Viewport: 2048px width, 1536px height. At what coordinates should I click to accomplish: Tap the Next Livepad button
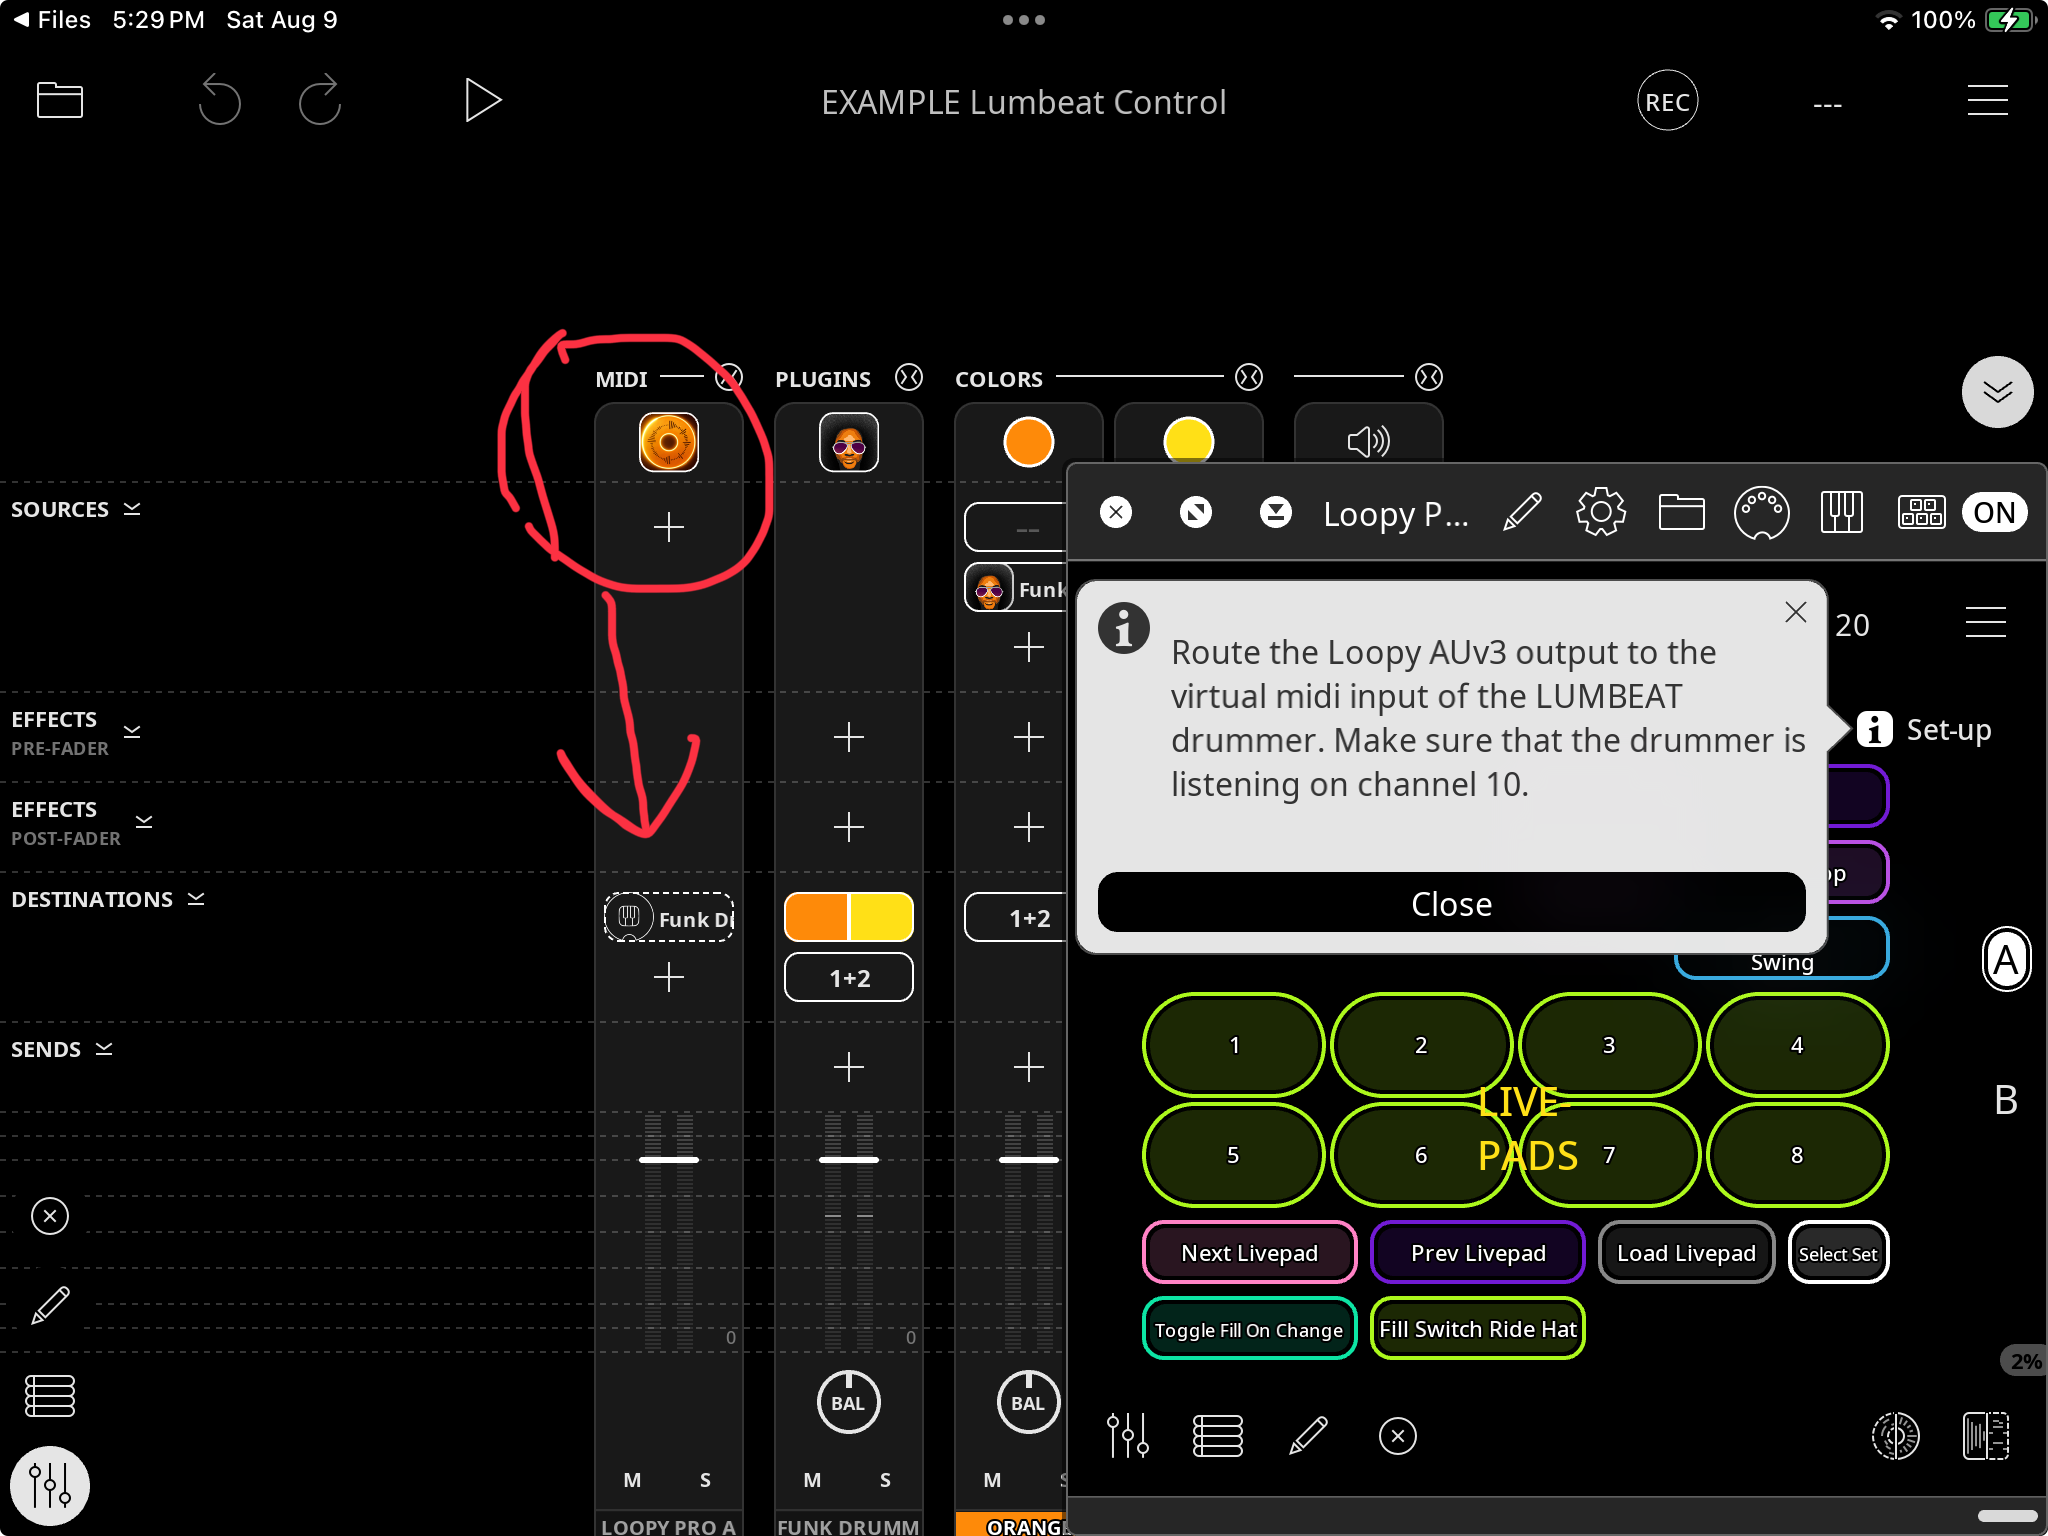pyautogui.click(x=1249, y=1253)
